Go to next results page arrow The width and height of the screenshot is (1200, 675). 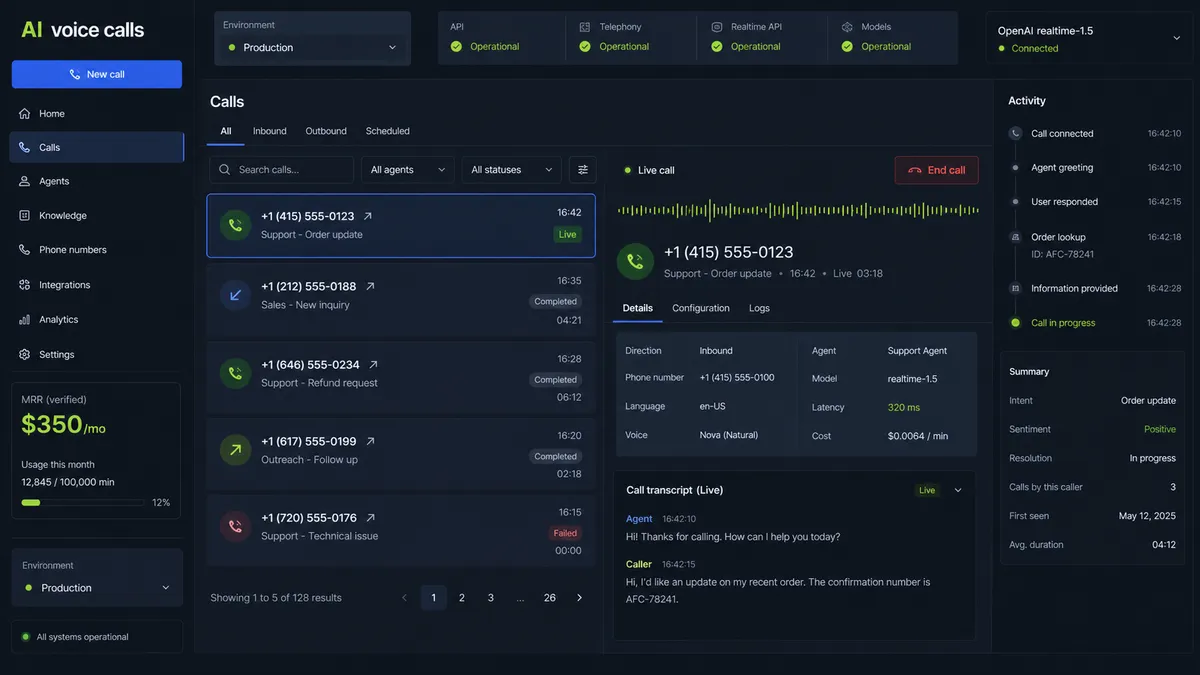579,598
